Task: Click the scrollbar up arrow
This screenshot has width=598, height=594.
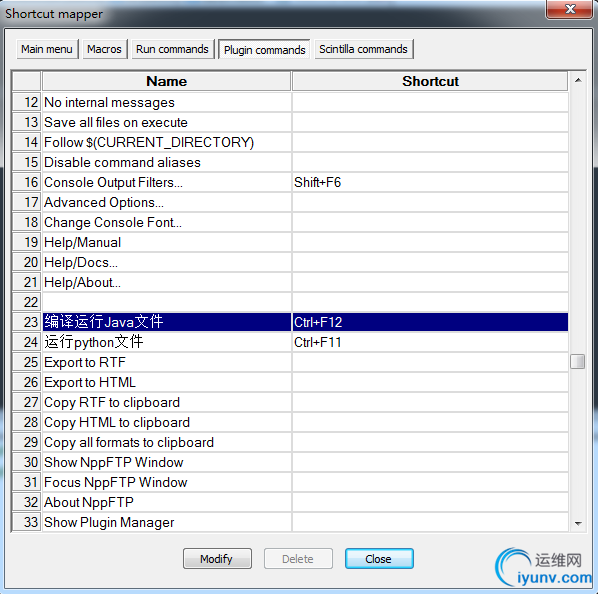Action: coord(578,80)
